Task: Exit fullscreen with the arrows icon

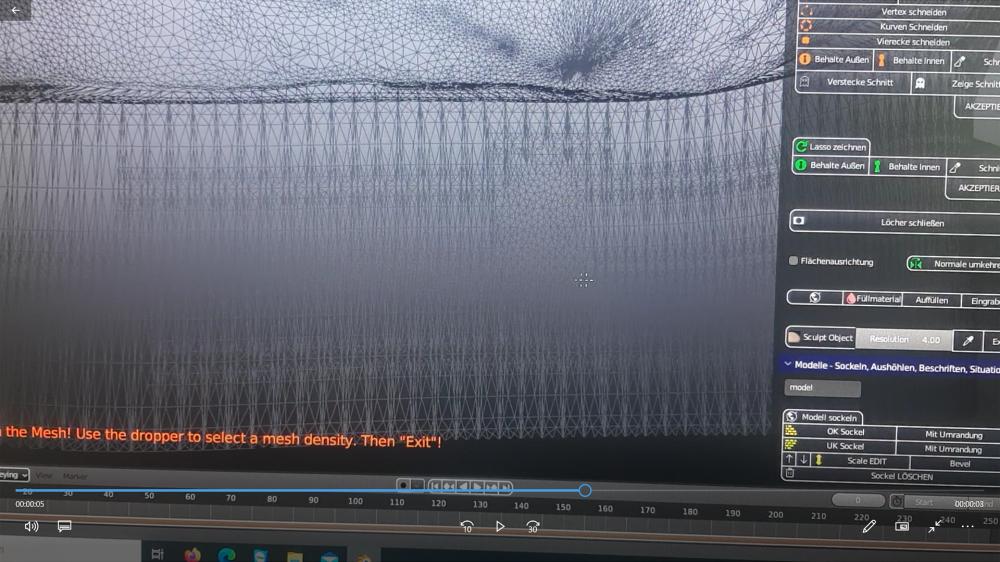Action: point(934,526)
